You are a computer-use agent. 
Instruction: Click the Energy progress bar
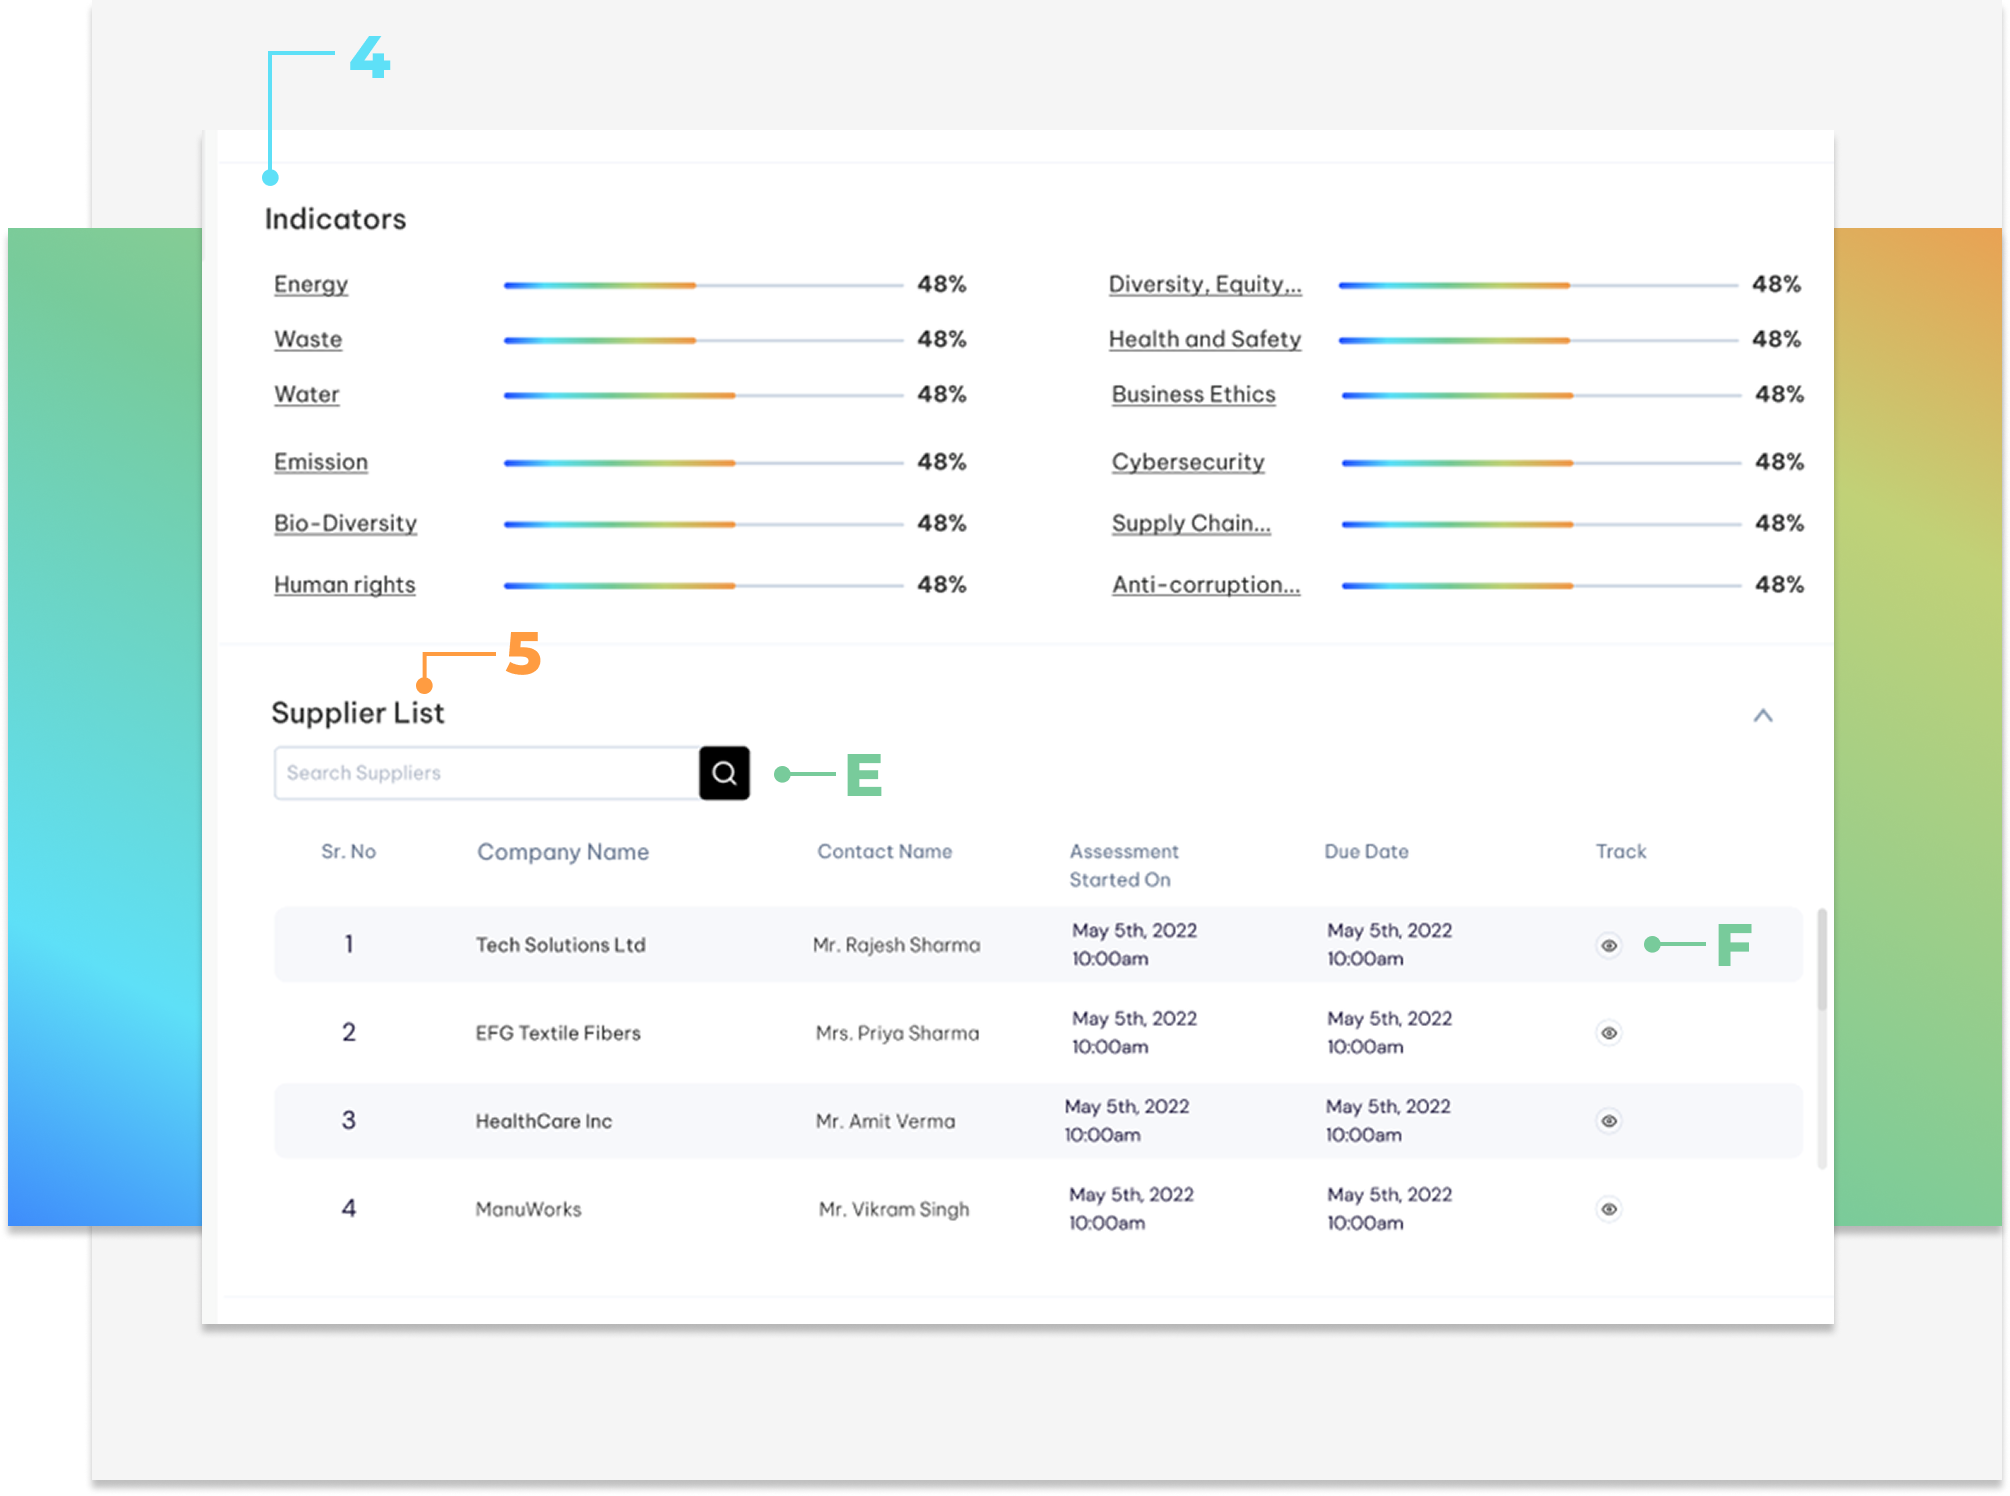[702, 286]
